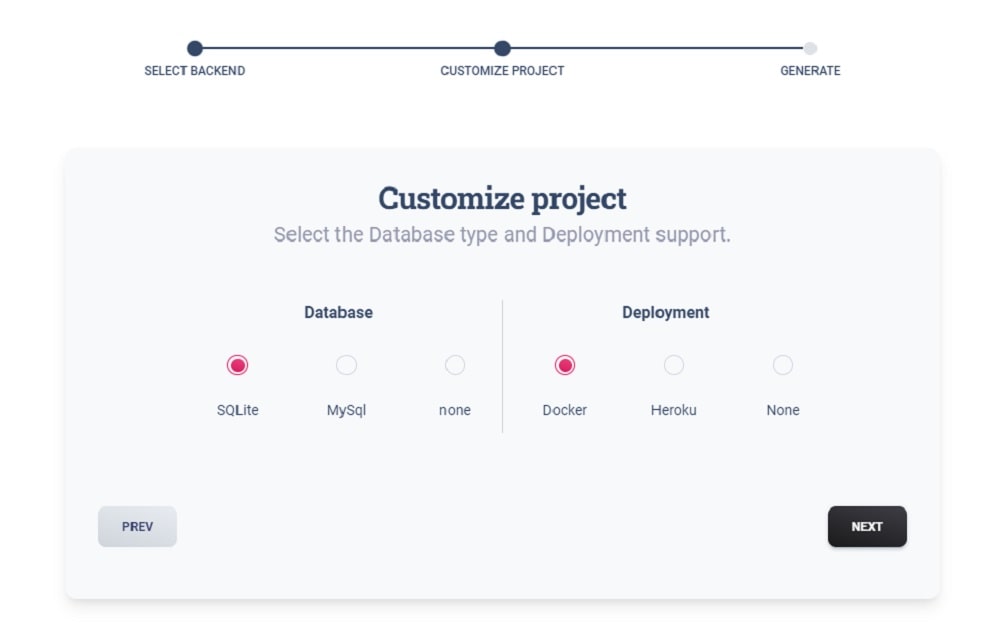Choose Heroku deployment option
The height and width of the screenshot is (643, 1000).
tap(673, 365)
